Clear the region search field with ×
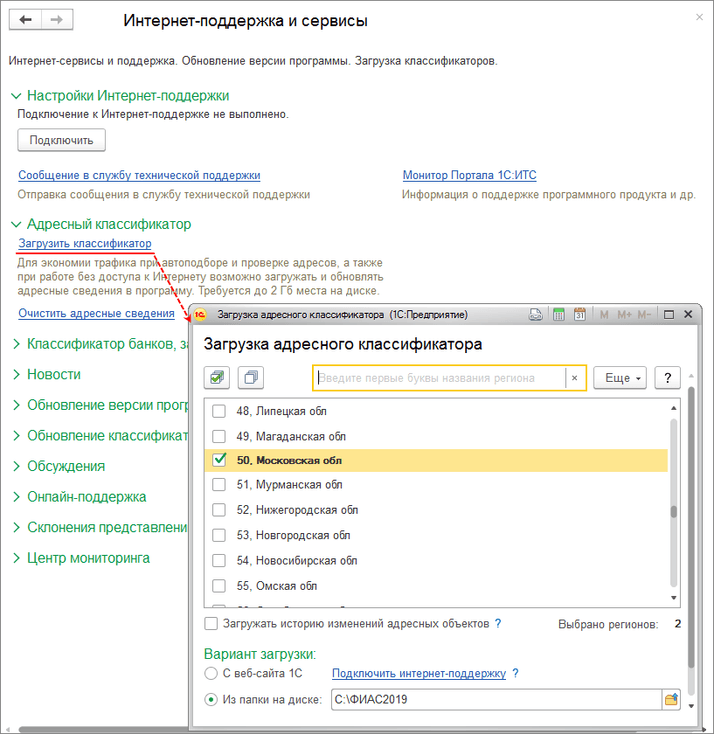714x734 pixels. pyautogui.click(x=574, y=378)
